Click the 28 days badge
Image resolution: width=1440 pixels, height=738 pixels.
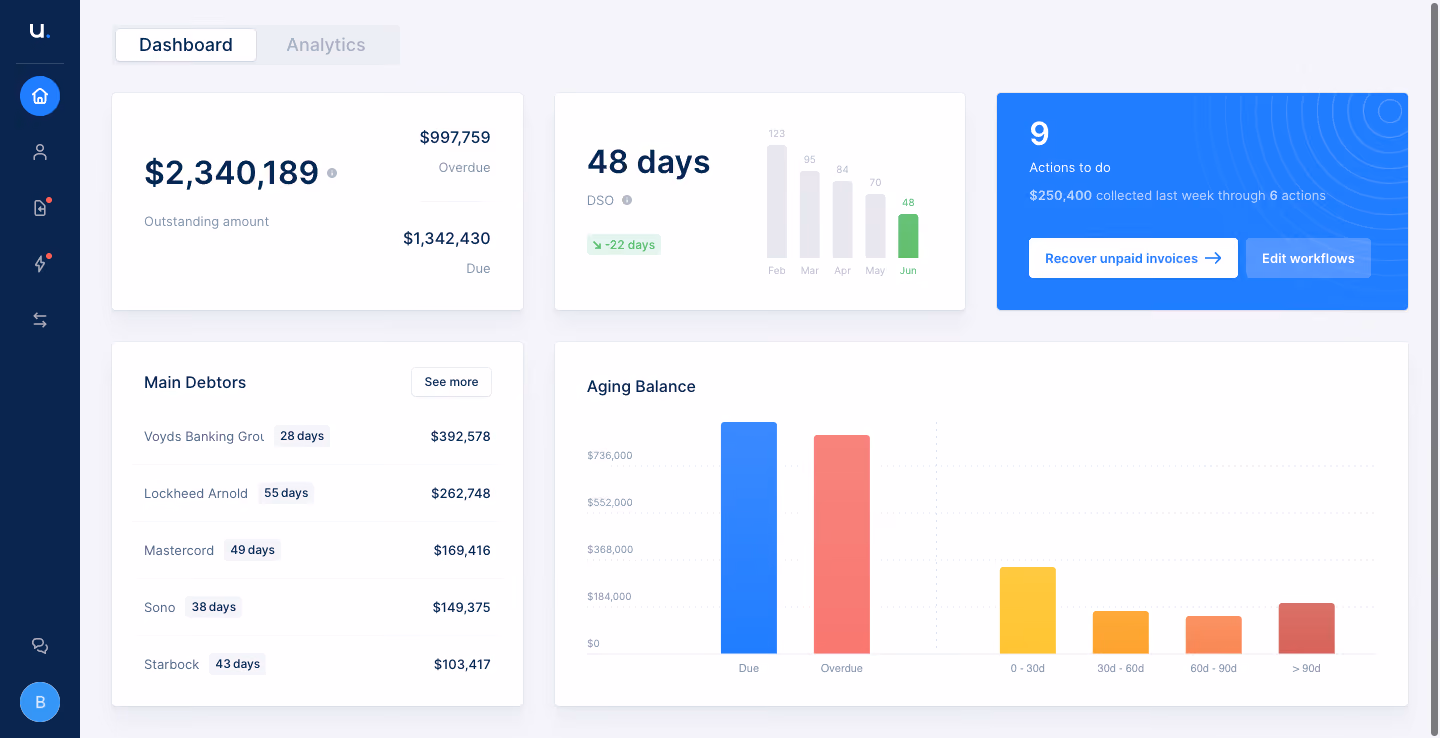coord(302,436)
